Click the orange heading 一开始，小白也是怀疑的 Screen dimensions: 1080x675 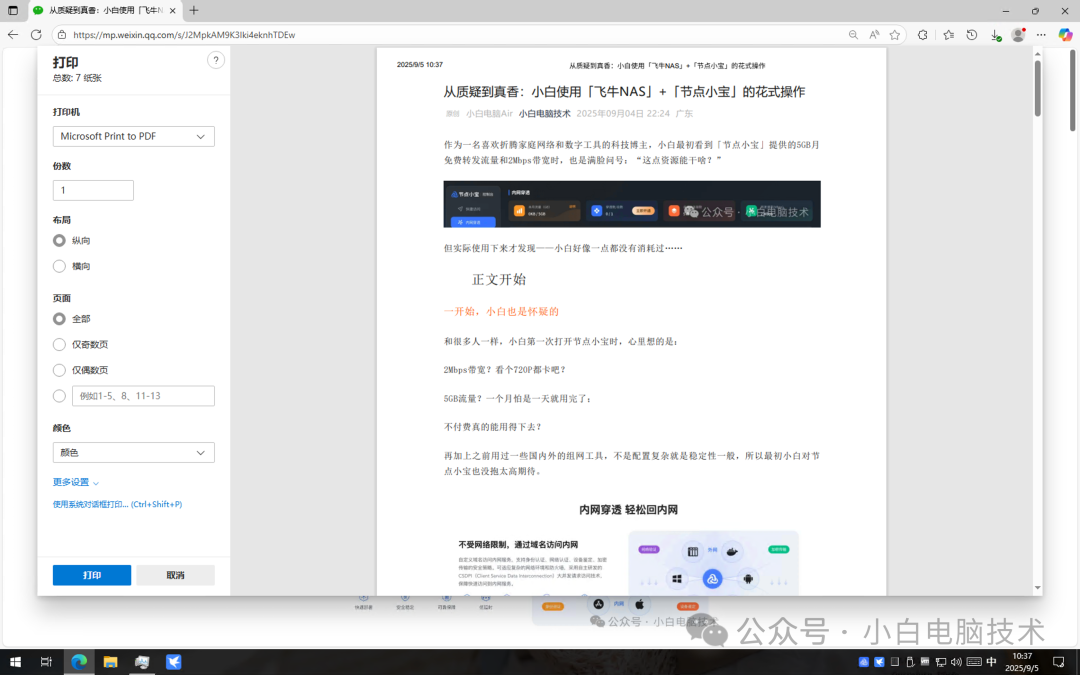tap(501, 311)
